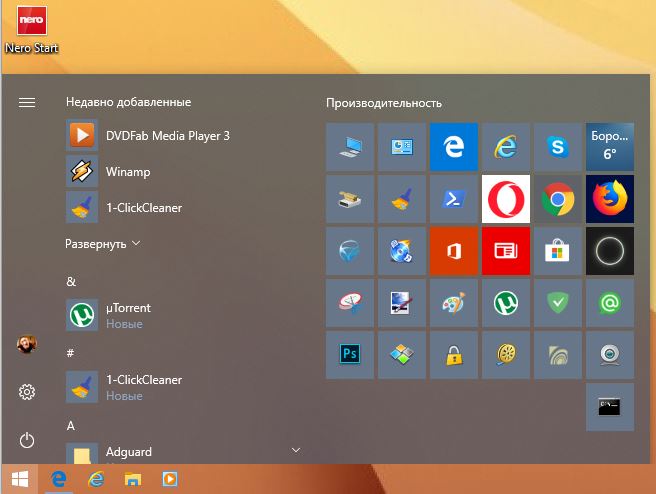Open the red News tile
The width and height of the screenshot is (656, 494).
coord(505,251)
